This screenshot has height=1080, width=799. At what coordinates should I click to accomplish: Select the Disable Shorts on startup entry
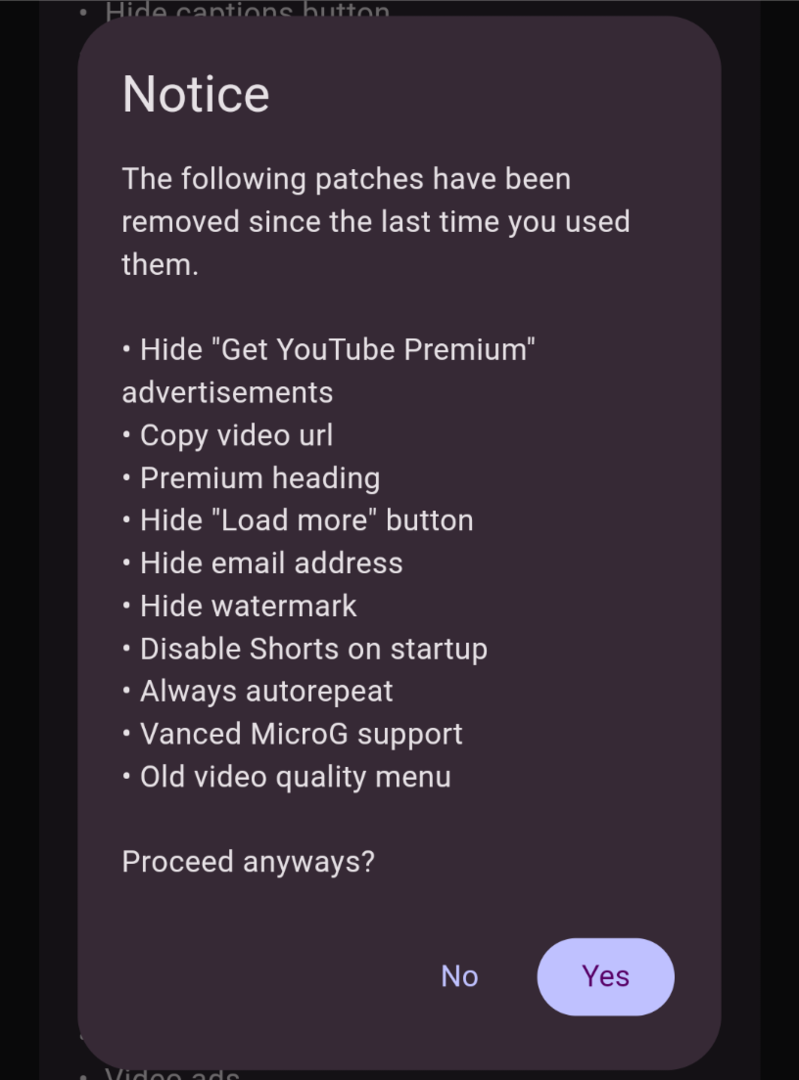click(313, 649)
